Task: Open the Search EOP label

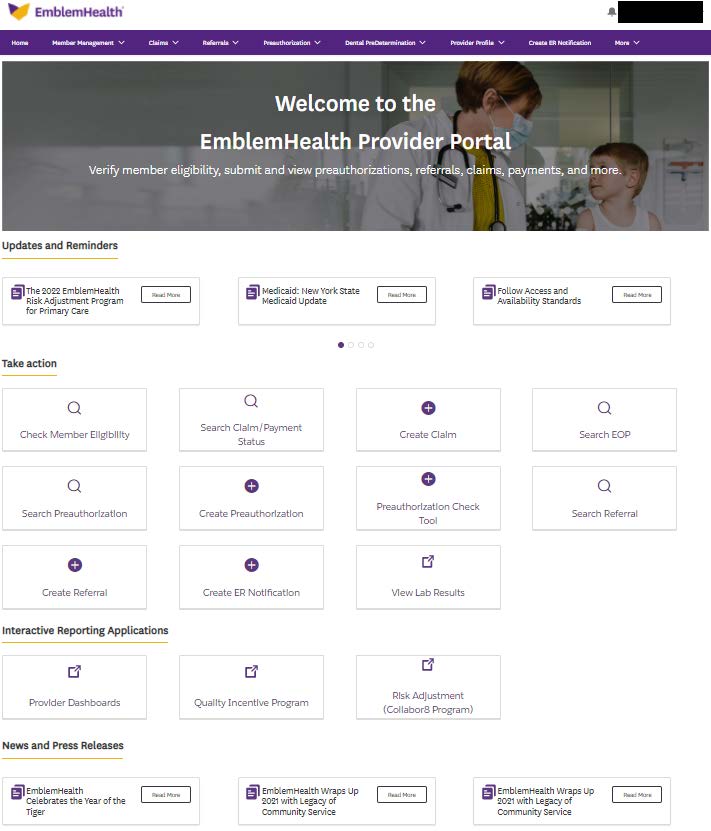Action: 605,435
